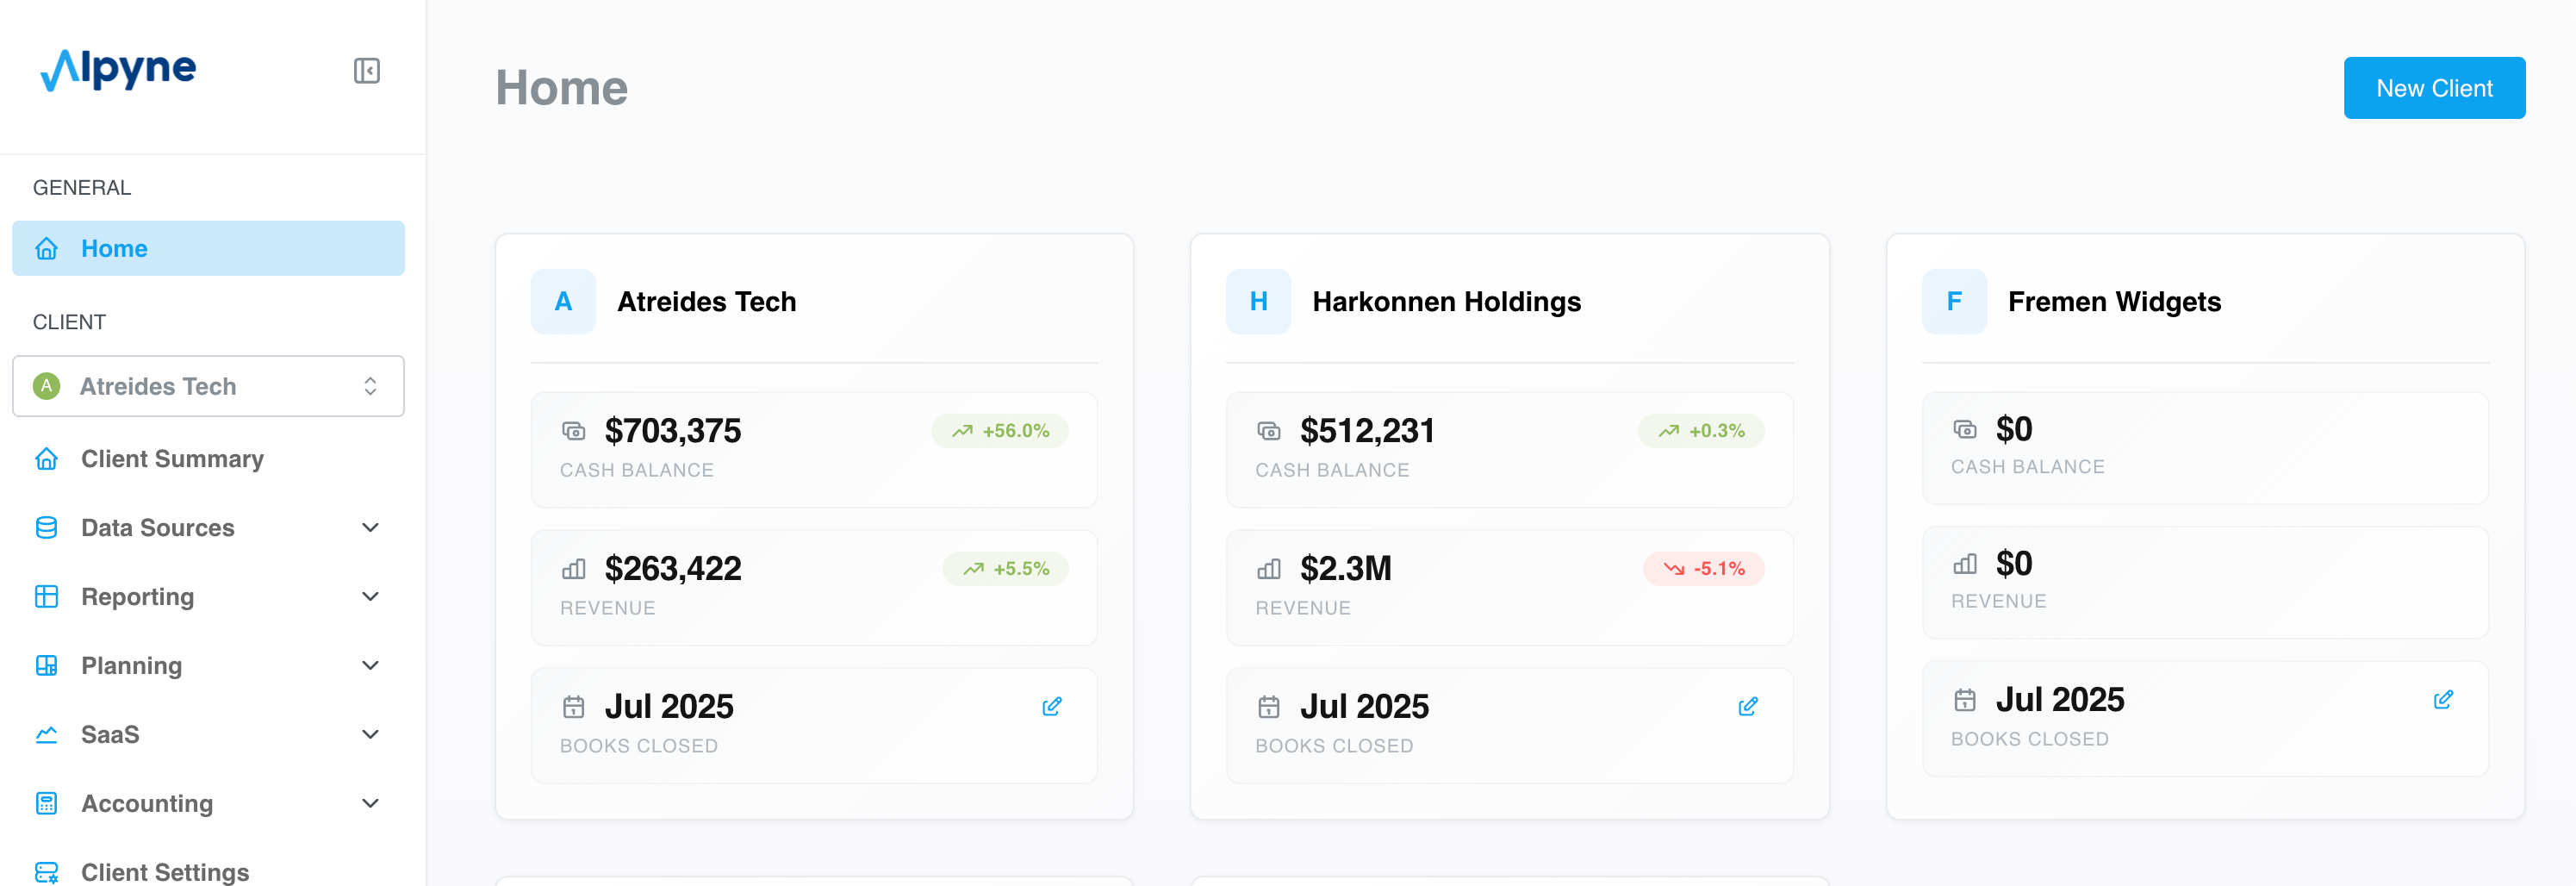Edit Atreides Tech books closed date
This screenshot has height=886, width=2576.
(x=1051, y=707)
